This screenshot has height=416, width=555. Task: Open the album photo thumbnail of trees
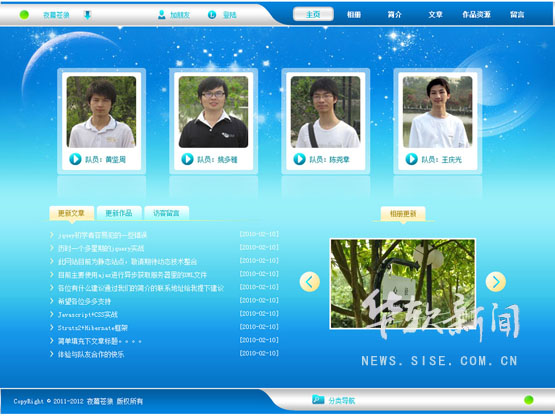point(403,284)
